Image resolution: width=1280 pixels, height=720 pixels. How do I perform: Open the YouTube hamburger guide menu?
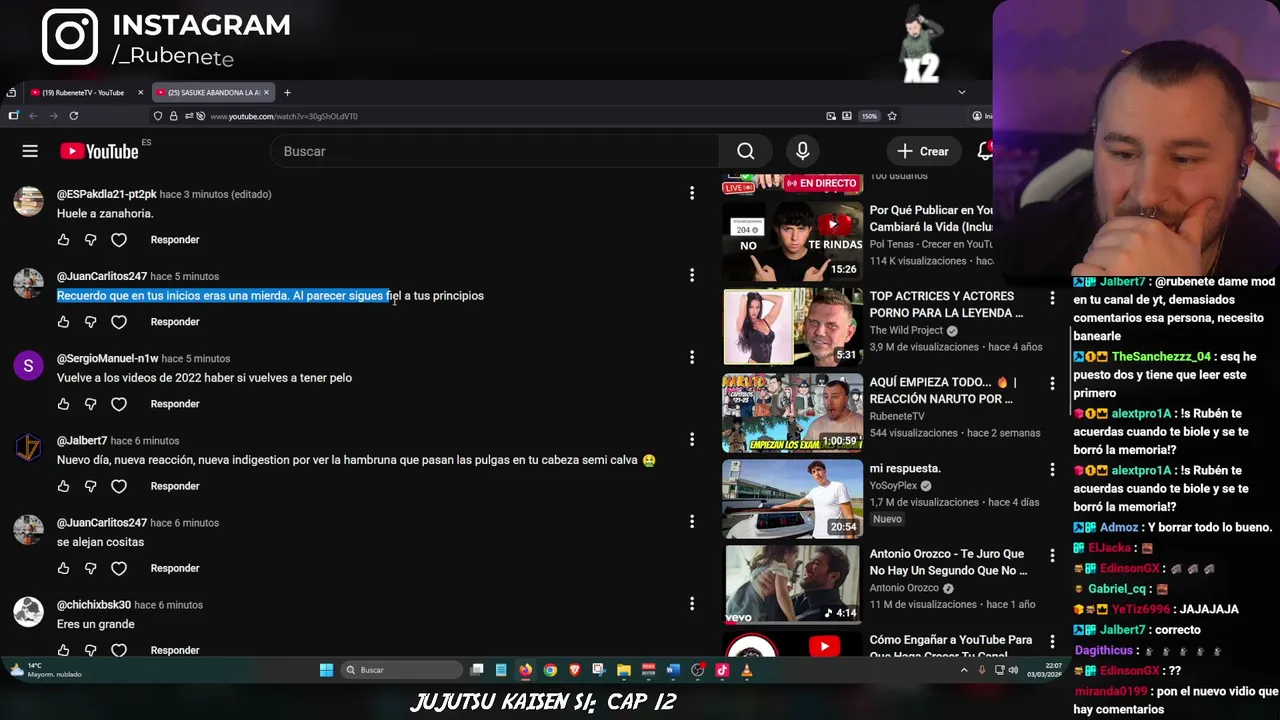tap(30, 151)
